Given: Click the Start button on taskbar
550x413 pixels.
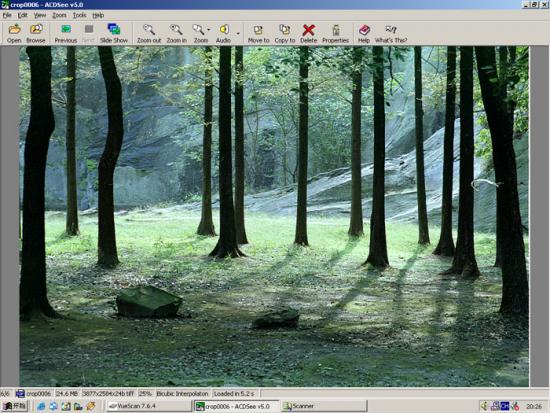Looking at the screenshot, I should point(15,406).
